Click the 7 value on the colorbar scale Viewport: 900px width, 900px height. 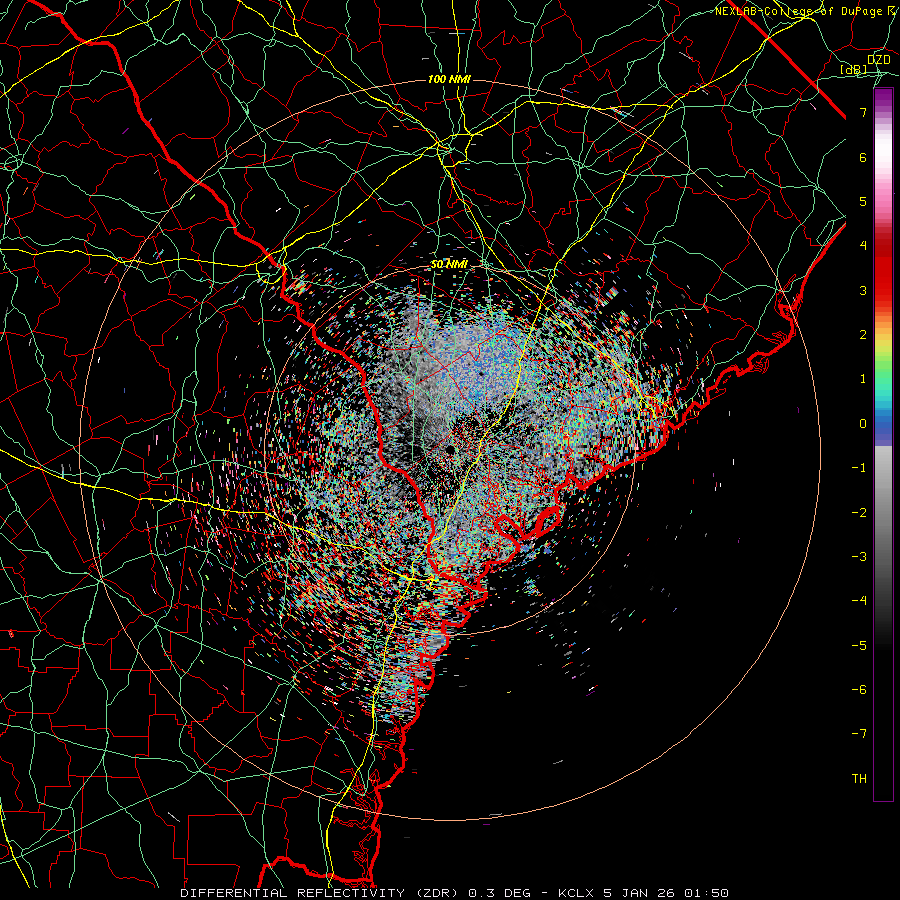(863, 113)
